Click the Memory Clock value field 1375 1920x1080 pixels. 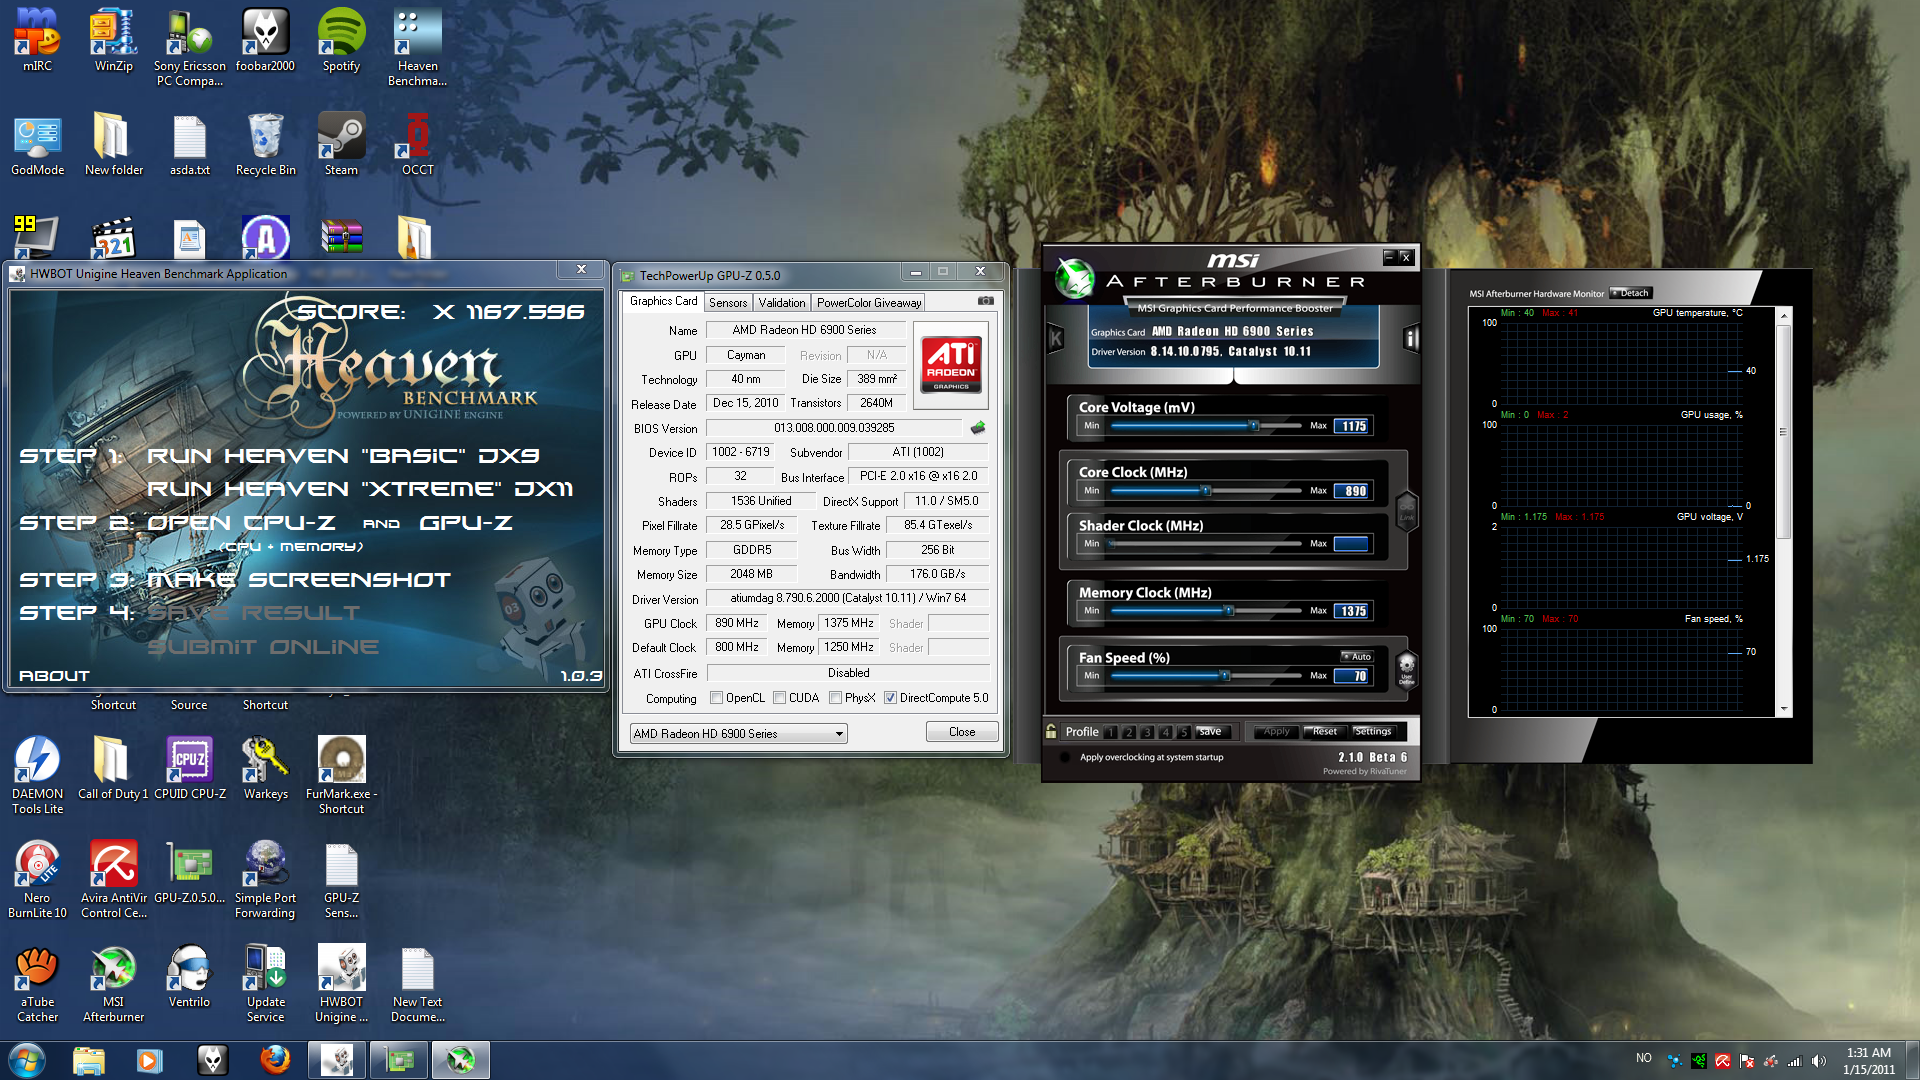1353,611
